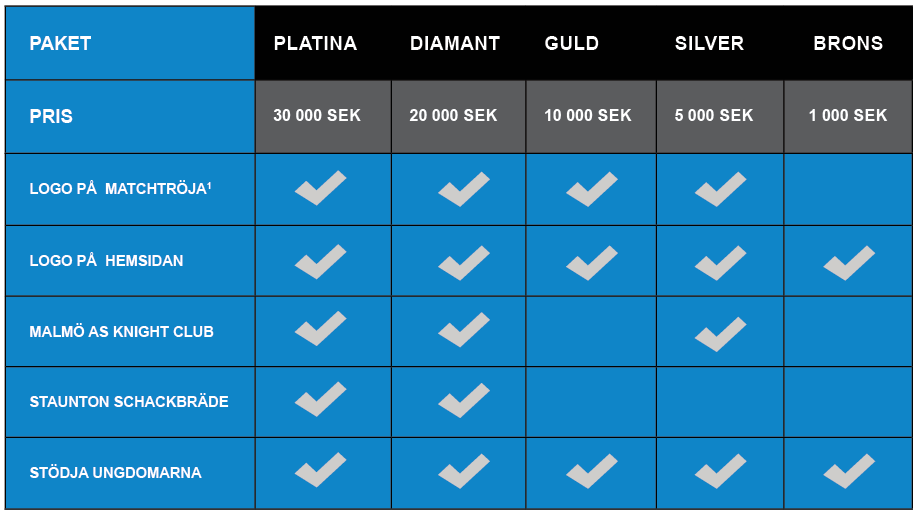
Task: Click Guld checkmark for Stödja ungdomarna
Action: click(592, 471)
